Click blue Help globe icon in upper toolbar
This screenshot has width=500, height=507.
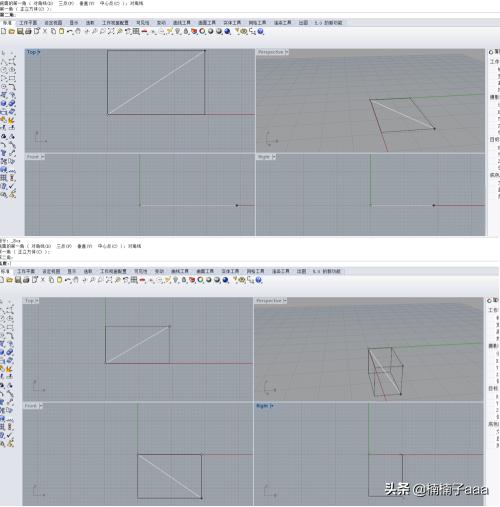(261, 31)
